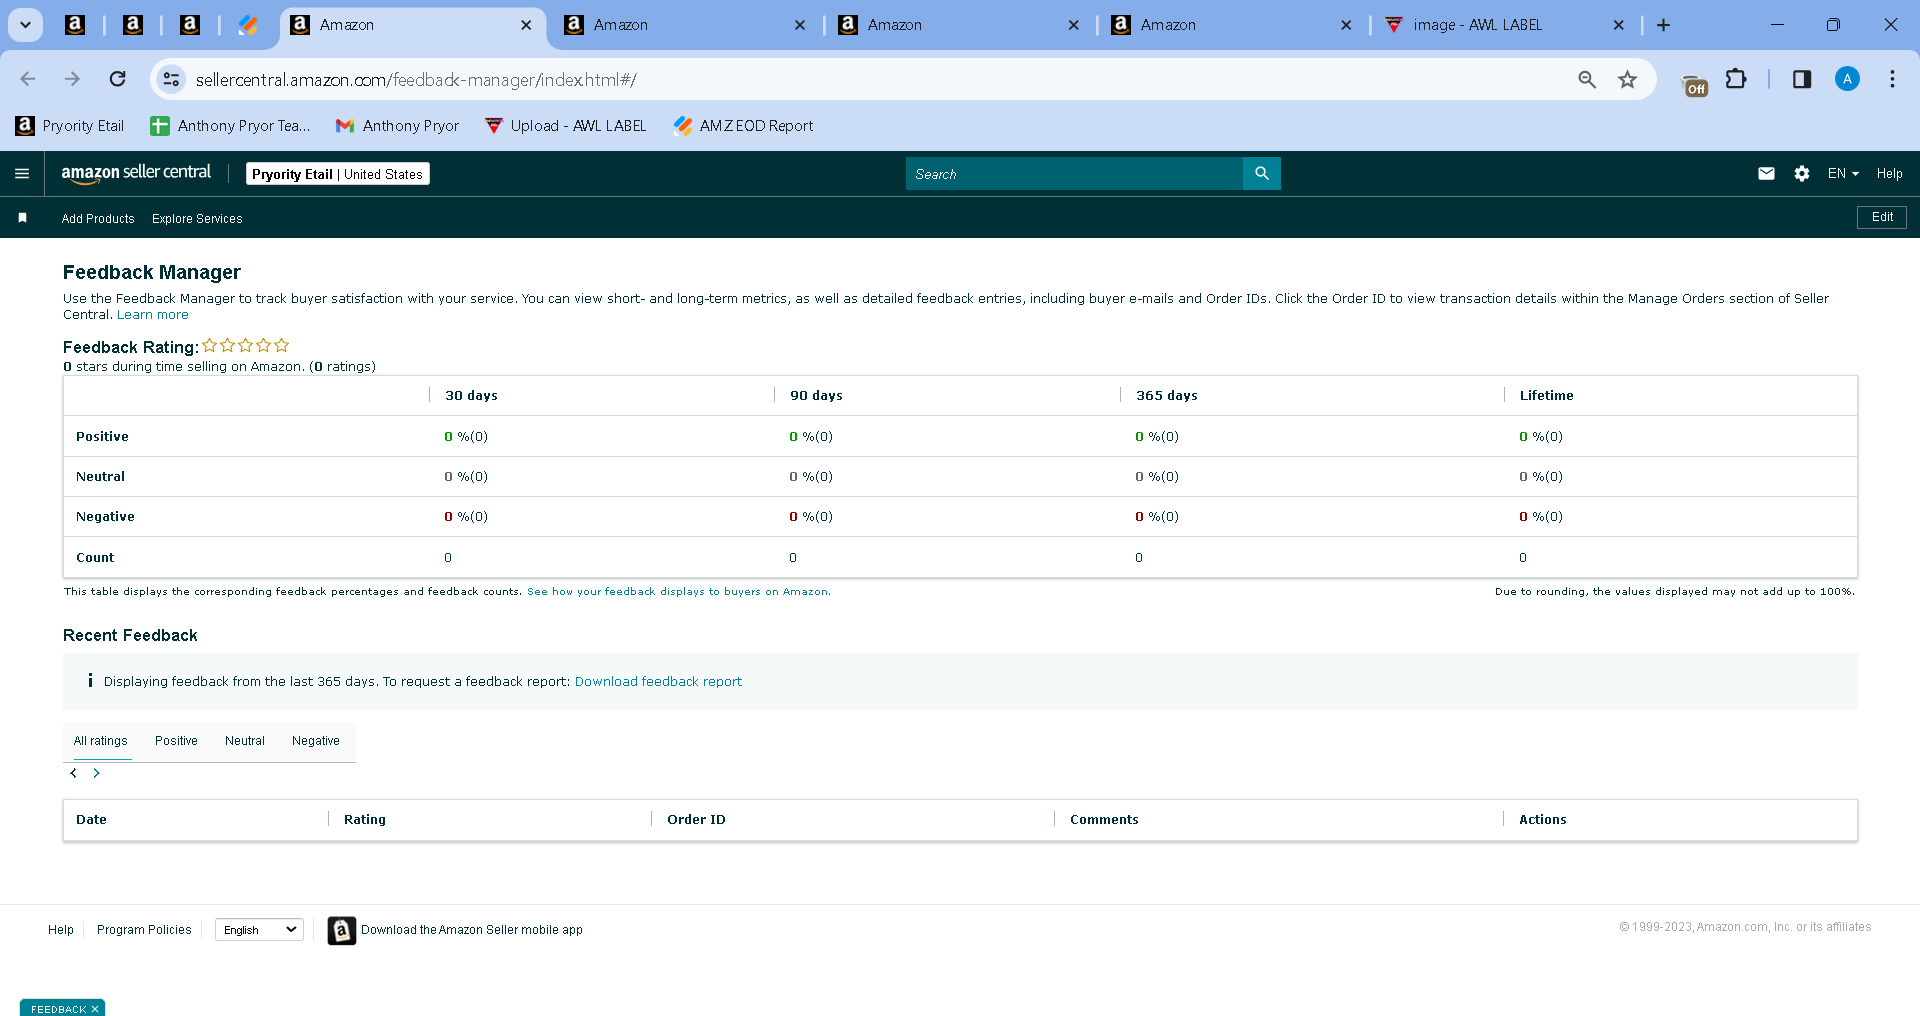Click the Lifetime column header
This screenshot has width=1920, height=1016.
[1546, 396]
